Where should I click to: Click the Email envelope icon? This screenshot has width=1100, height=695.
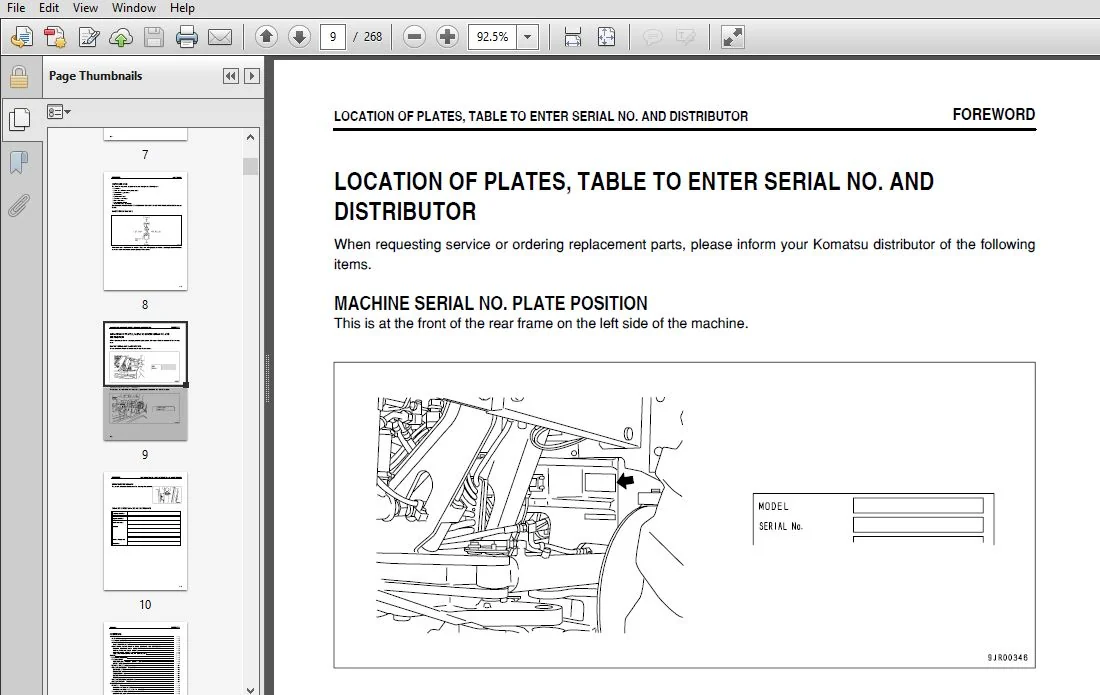click(220, 36)
